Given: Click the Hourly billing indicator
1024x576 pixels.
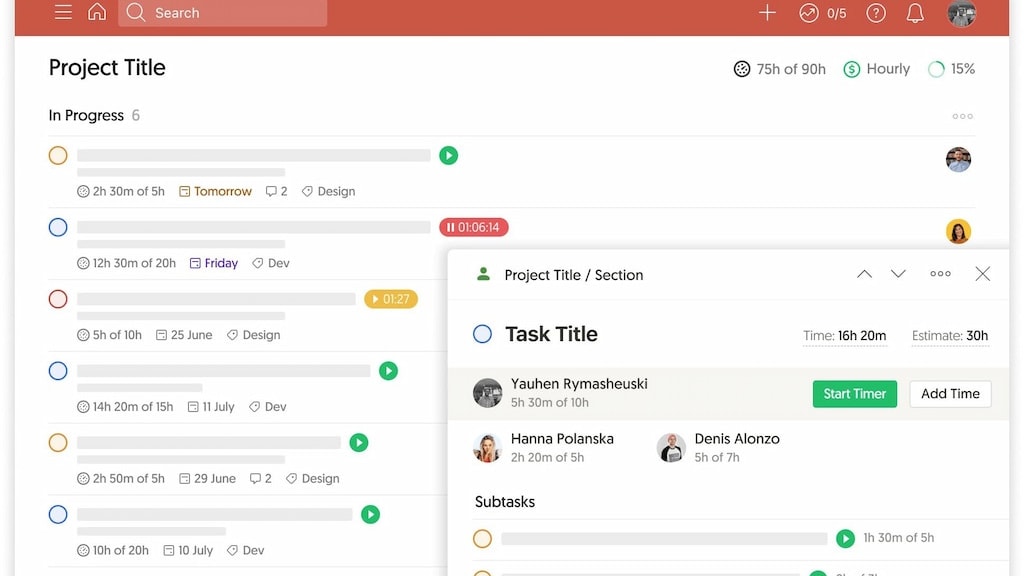Looking at the screenshot, I should (876, 69).
